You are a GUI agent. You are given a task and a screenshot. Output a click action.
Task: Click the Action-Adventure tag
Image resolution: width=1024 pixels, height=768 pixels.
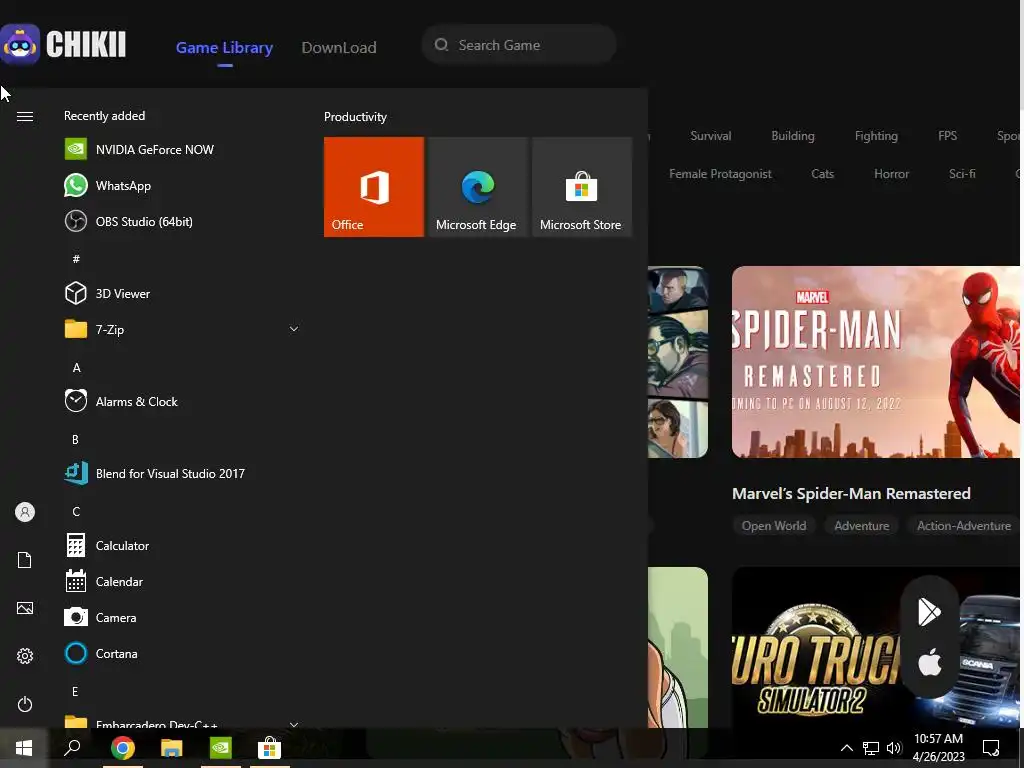[963, 526]
